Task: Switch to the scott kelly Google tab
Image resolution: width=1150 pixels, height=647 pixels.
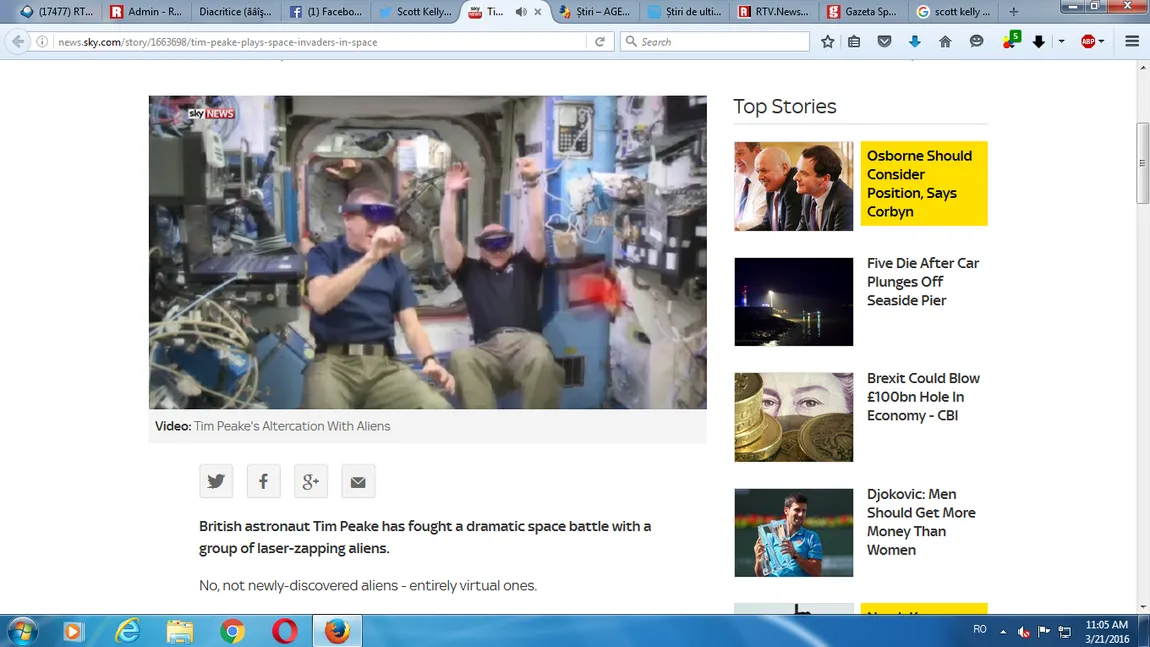Action: [953, 12]
